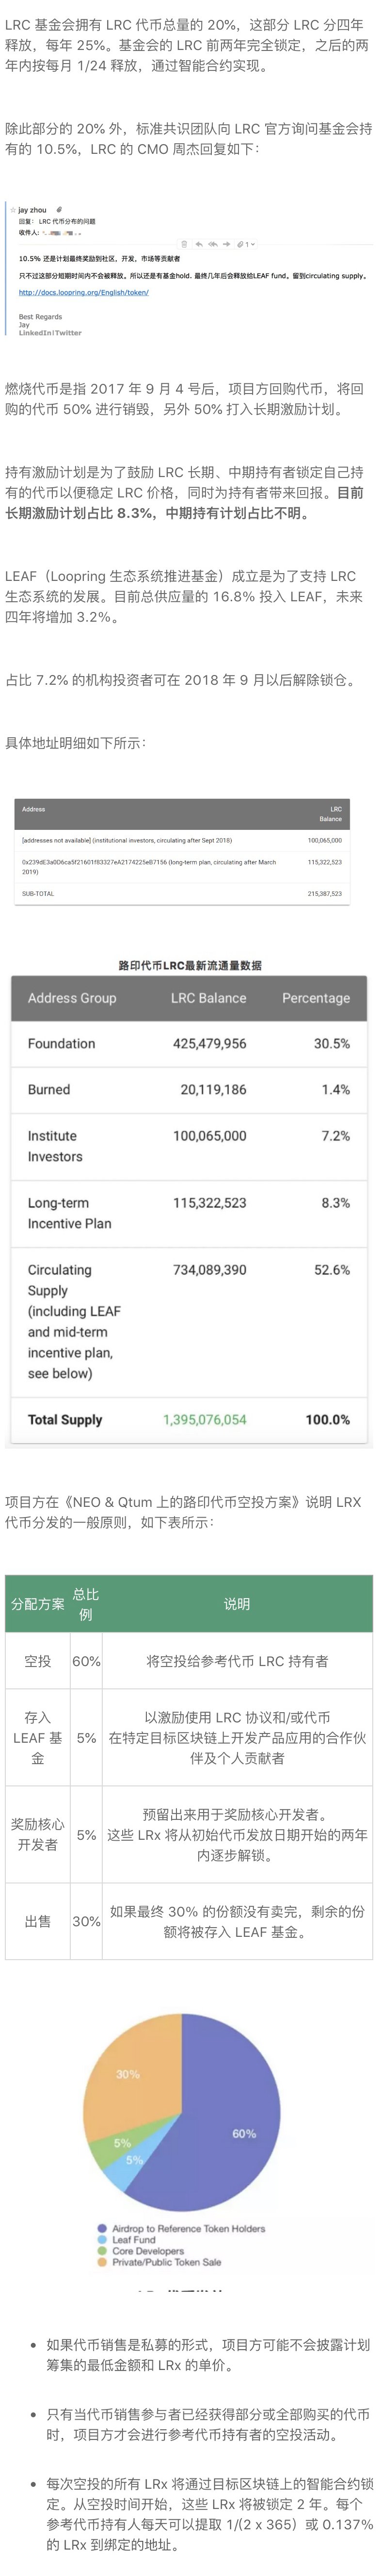Click the 'LRC Balance' header in large table

click(208, 998)
